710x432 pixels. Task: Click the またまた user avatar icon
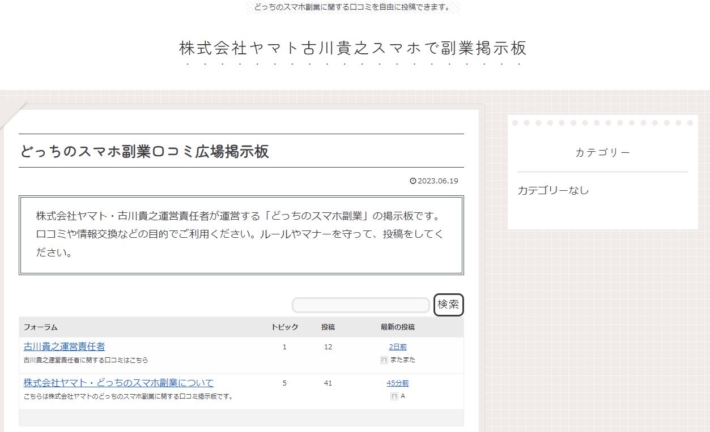point(384,360)
